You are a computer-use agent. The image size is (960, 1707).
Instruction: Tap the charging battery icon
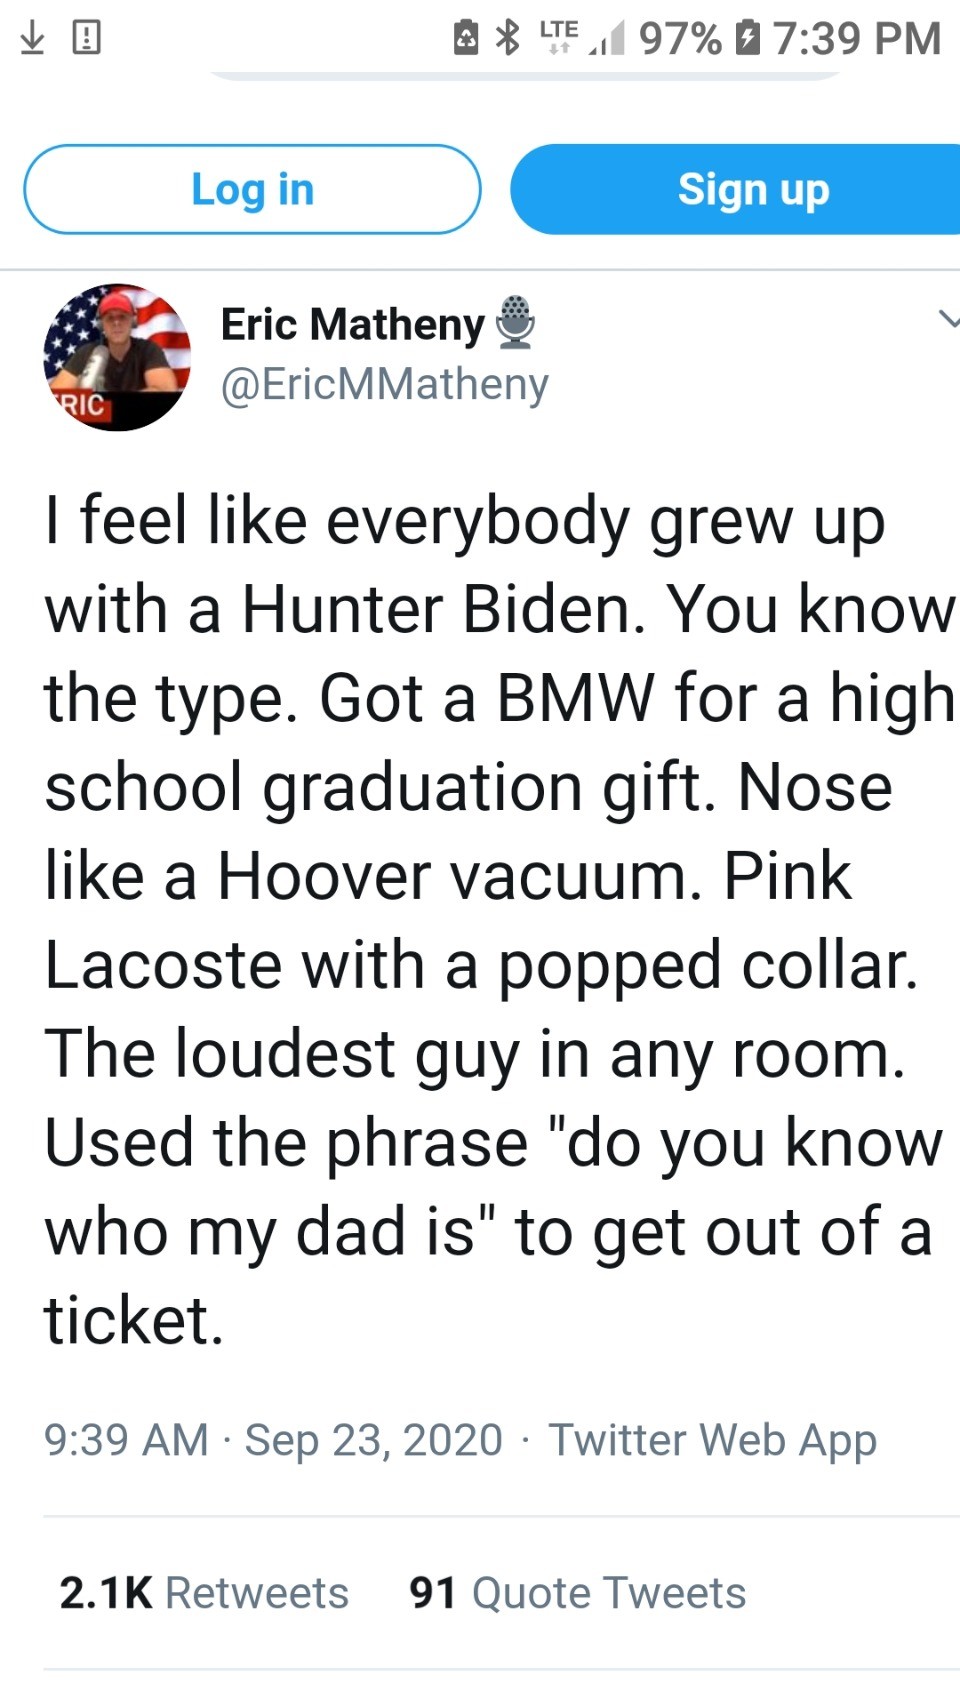click(x=747, y=38)
